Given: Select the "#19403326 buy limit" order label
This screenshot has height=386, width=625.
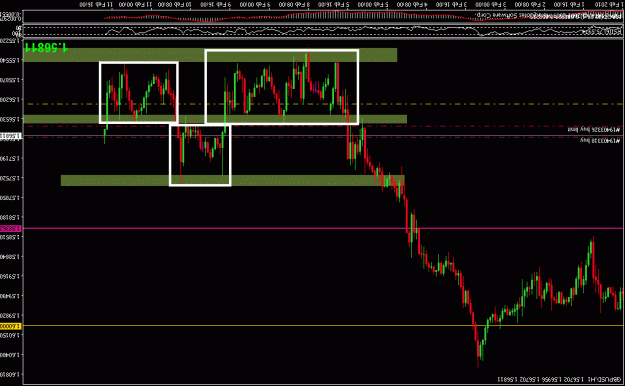Looking at the screenshot, I should [x=594, y=130].
